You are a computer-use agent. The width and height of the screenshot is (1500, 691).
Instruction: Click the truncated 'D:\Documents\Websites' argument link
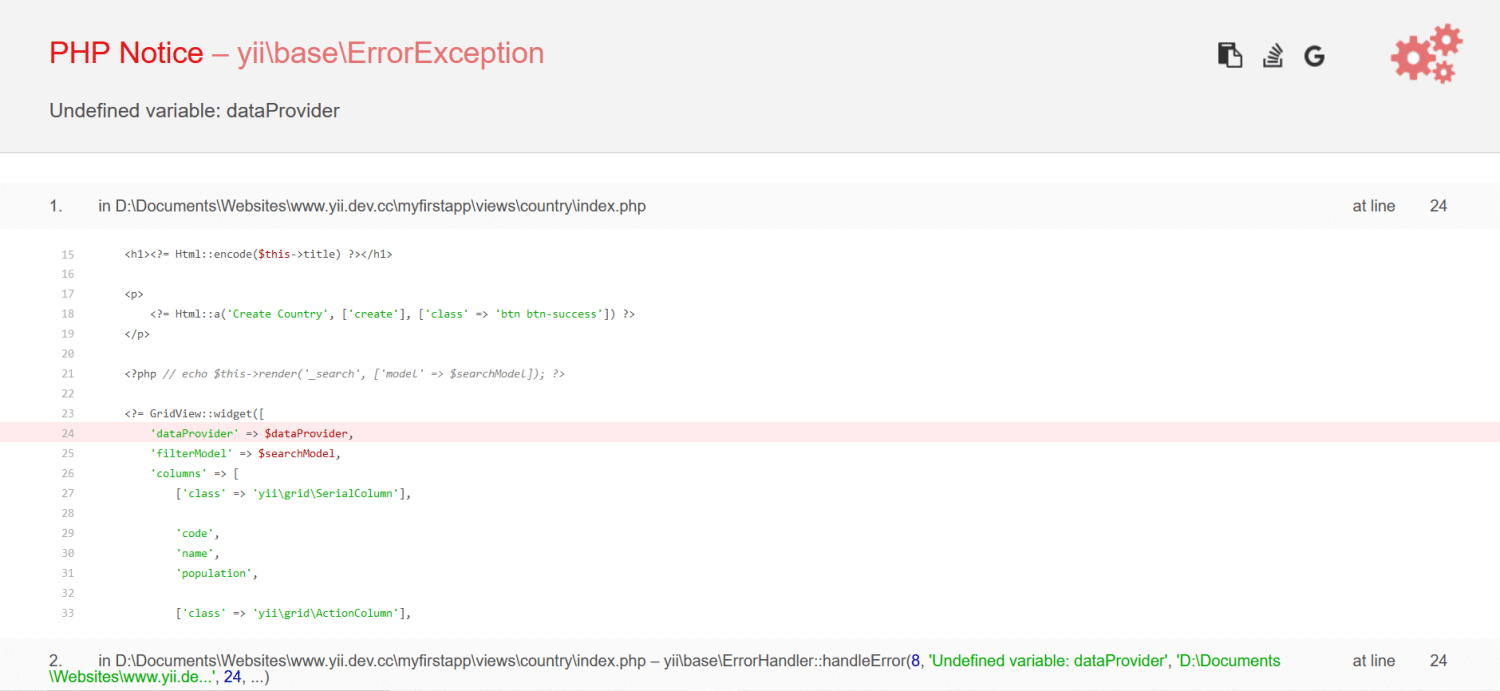pos(1230,660)
